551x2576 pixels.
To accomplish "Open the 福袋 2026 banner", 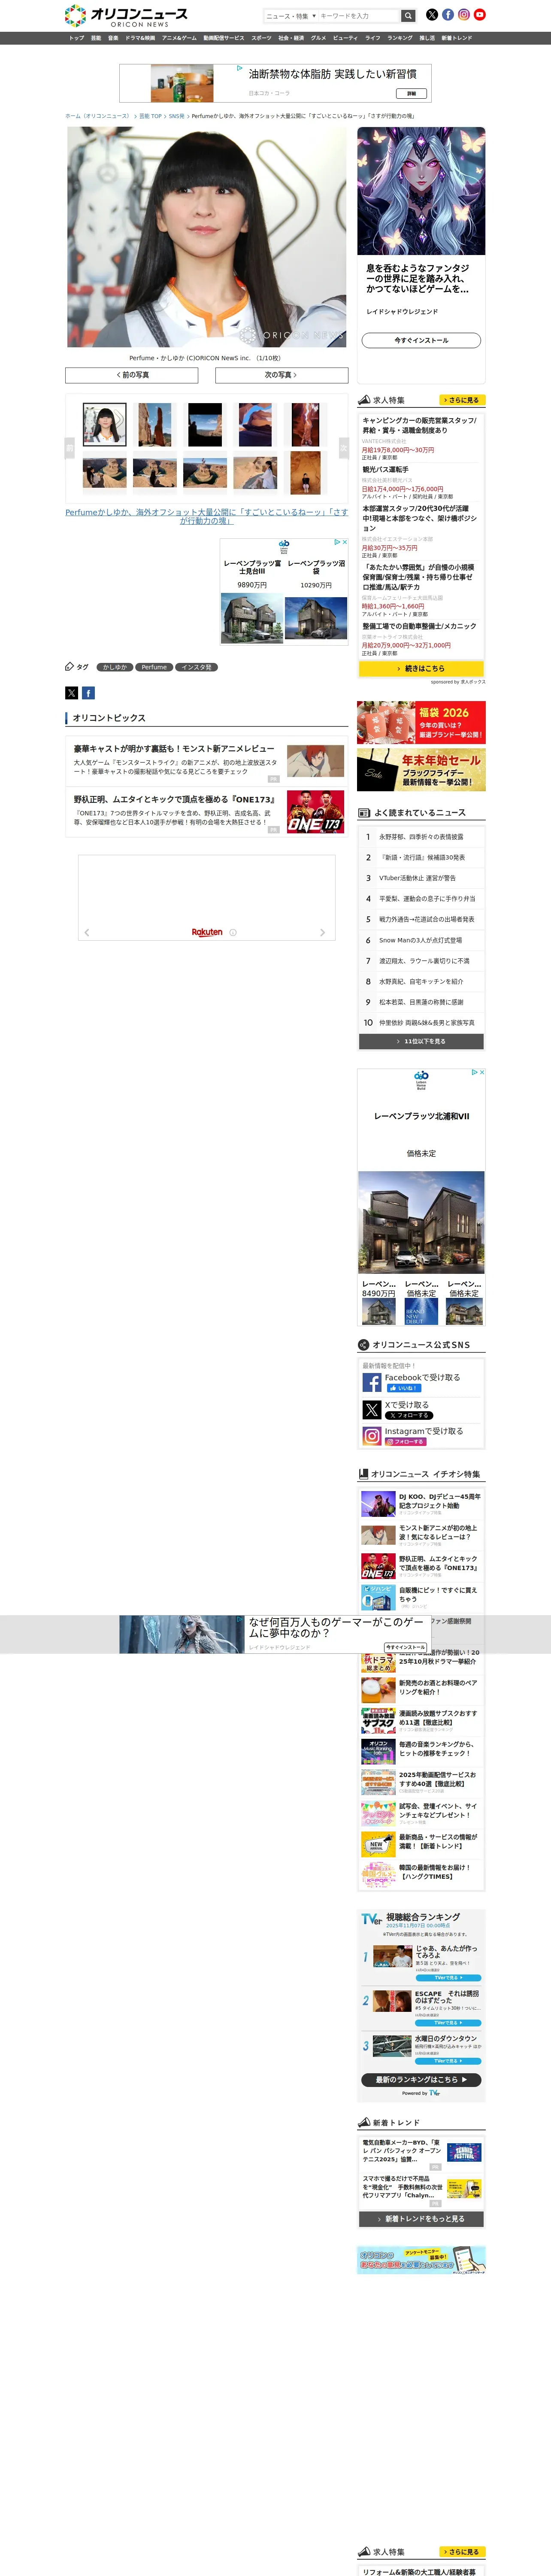I will coord(421,722).
